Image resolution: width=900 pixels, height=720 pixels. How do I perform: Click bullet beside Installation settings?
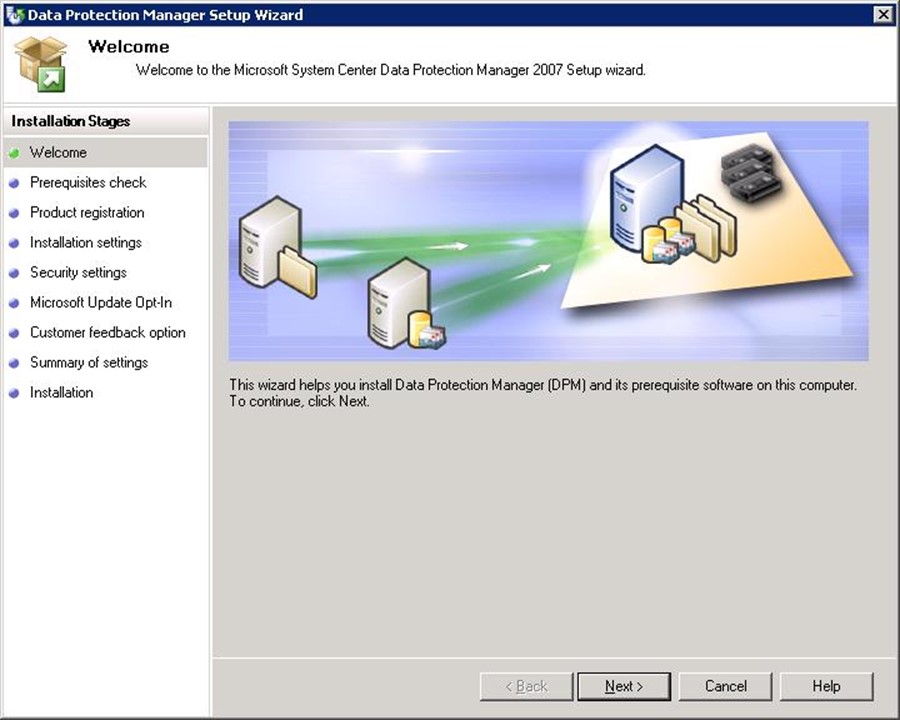[x=14, y=243]
